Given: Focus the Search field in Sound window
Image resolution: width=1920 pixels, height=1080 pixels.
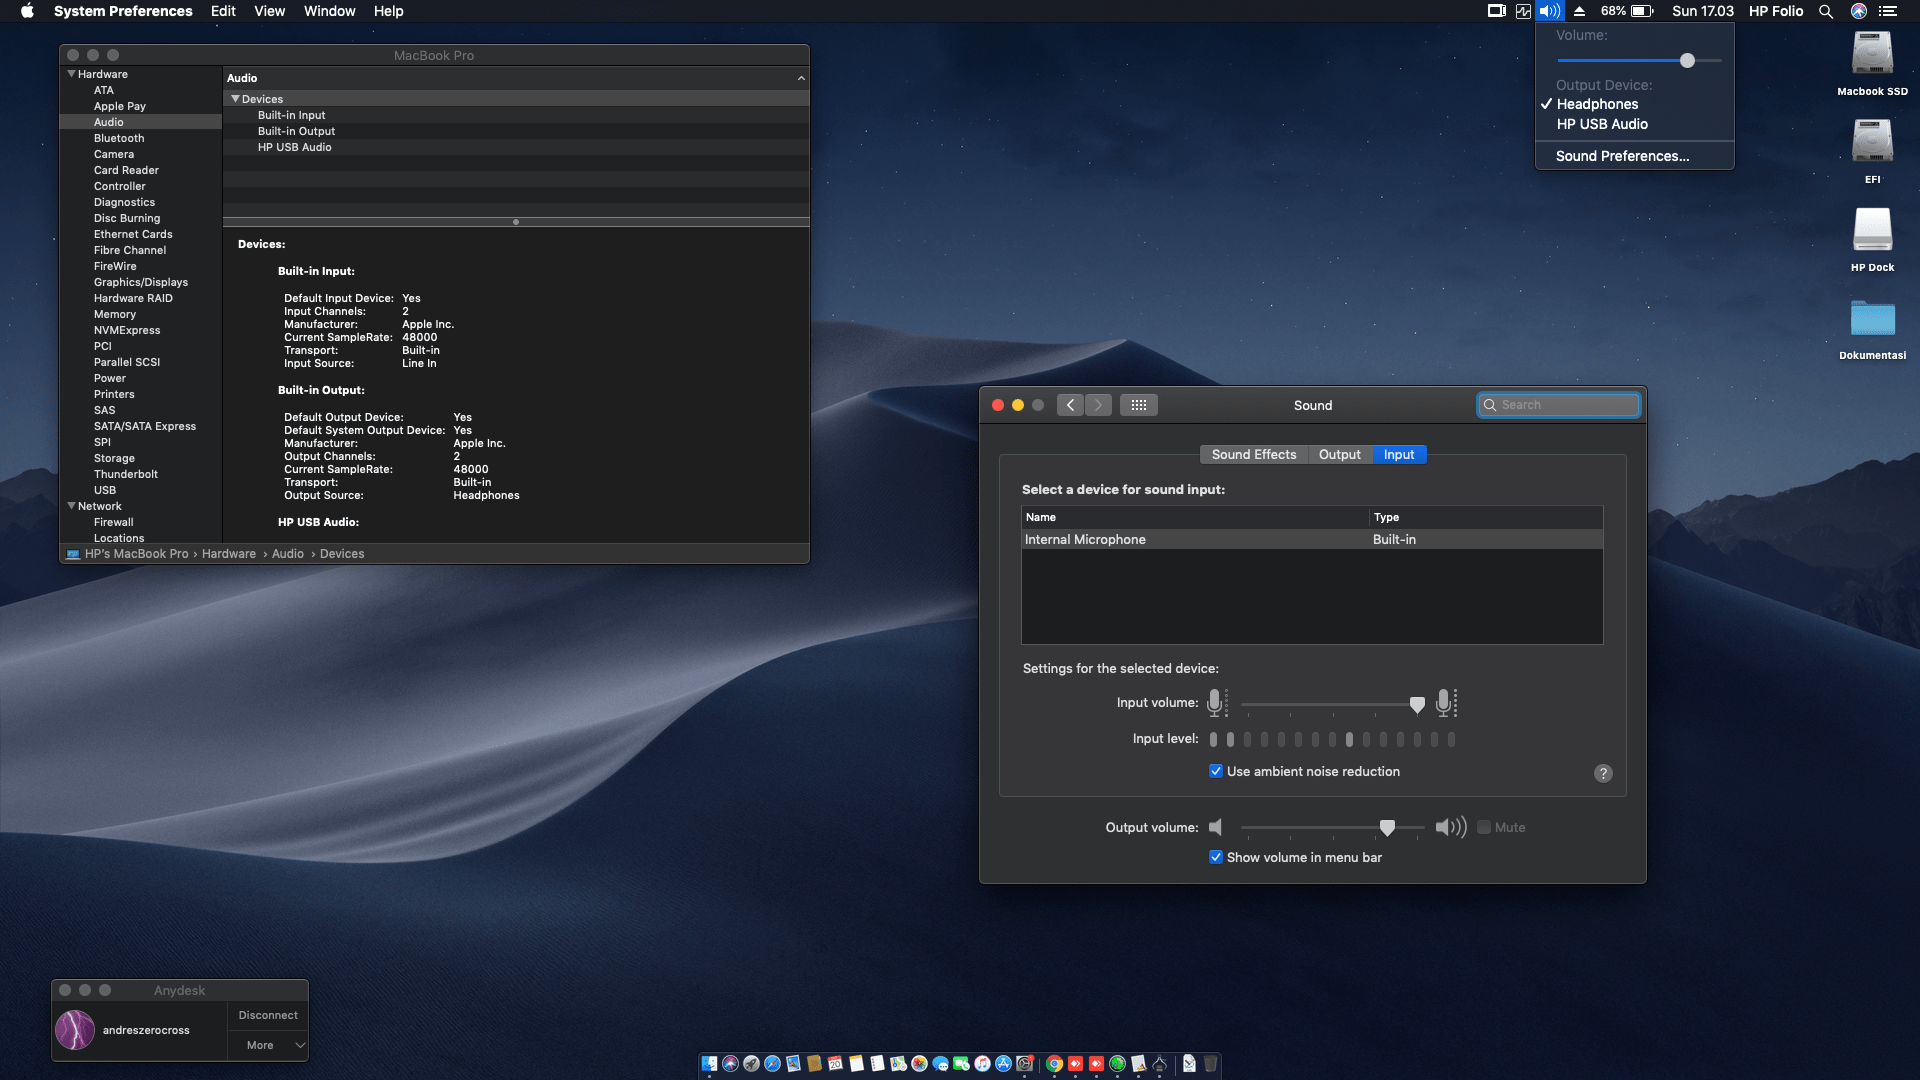Looking at the screenshot, I should 1559,405.
